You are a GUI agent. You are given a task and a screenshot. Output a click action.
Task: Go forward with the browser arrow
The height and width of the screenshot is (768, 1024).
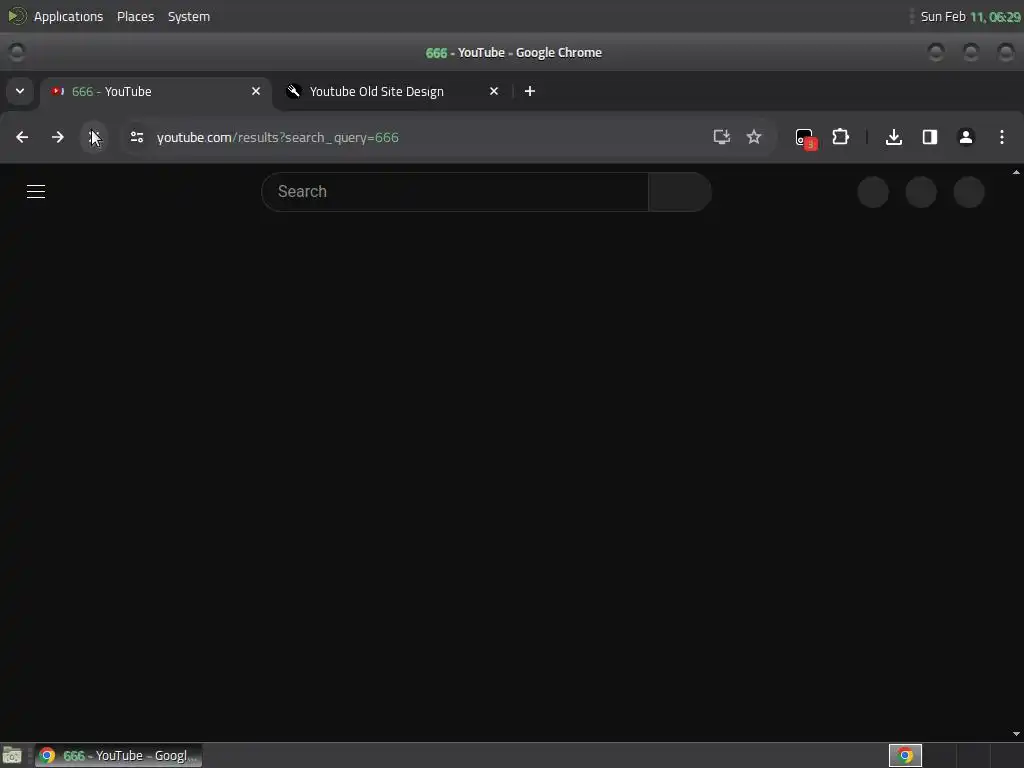(x=57, y=137)
